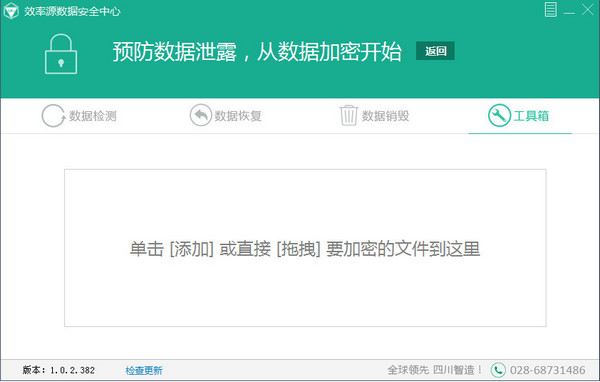
Task: Close the 效率源数据安全中心 window
Action: pos(588,10)
